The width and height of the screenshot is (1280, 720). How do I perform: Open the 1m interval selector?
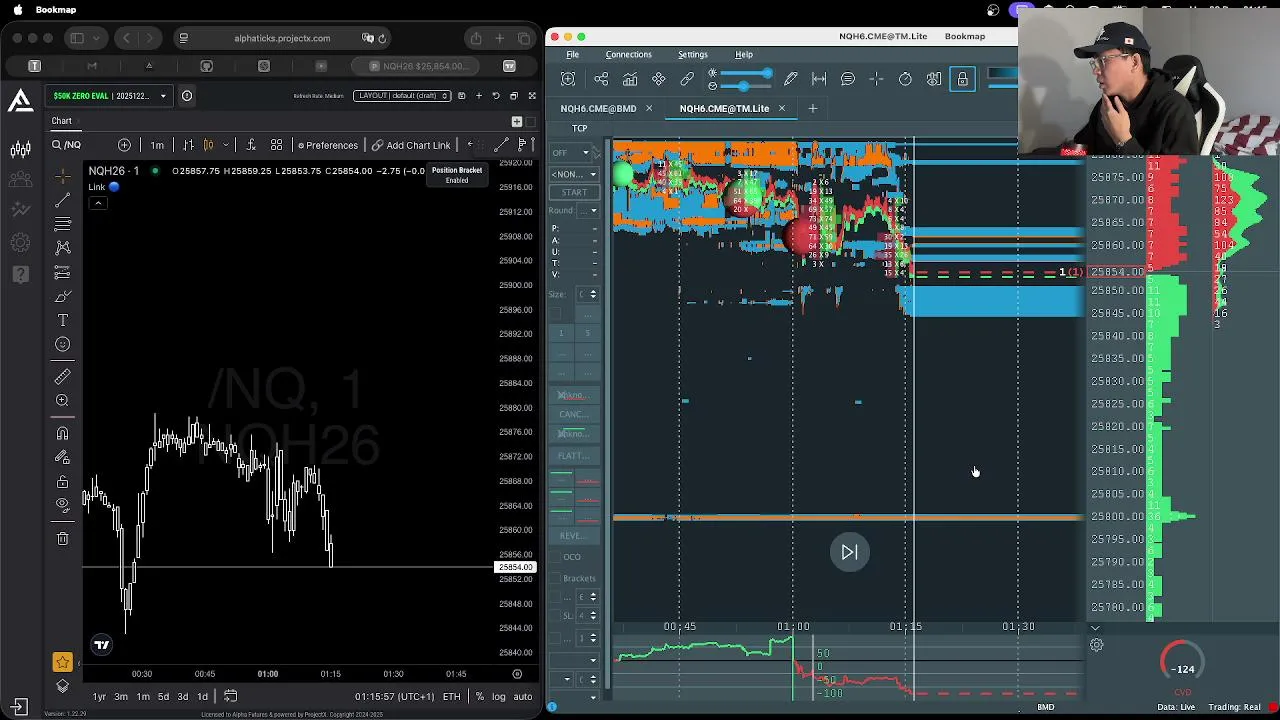pos(157,145)
